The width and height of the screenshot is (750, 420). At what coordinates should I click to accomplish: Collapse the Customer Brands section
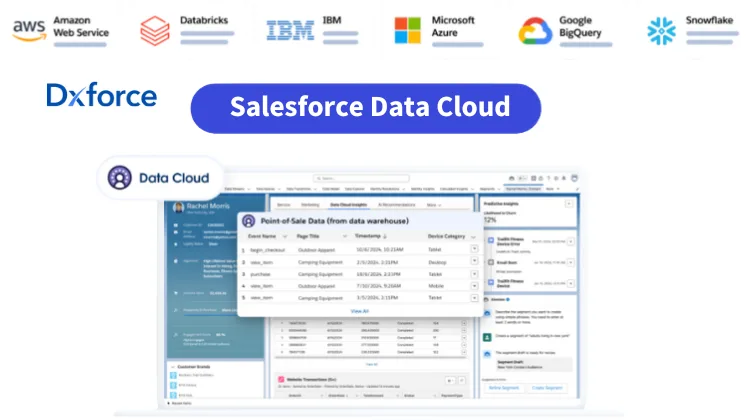click(x=173, y=366)
